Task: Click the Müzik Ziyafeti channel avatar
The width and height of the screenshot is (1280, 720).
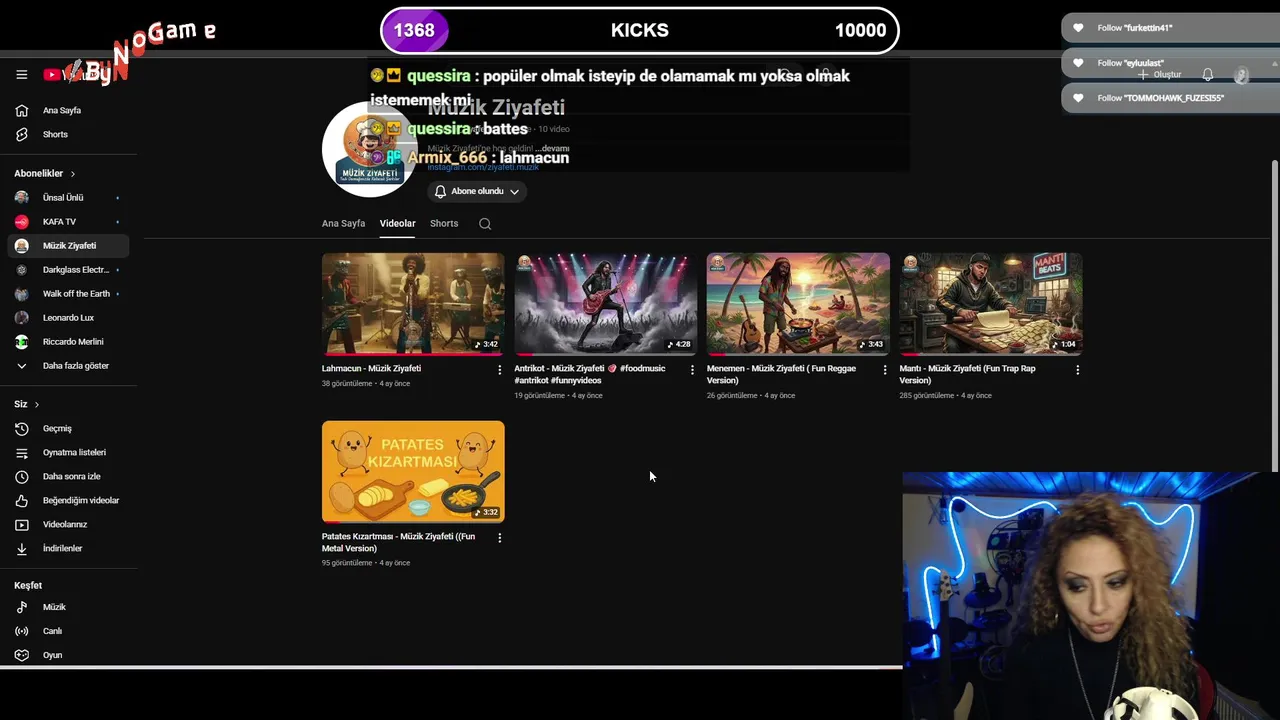Action: 369,150
